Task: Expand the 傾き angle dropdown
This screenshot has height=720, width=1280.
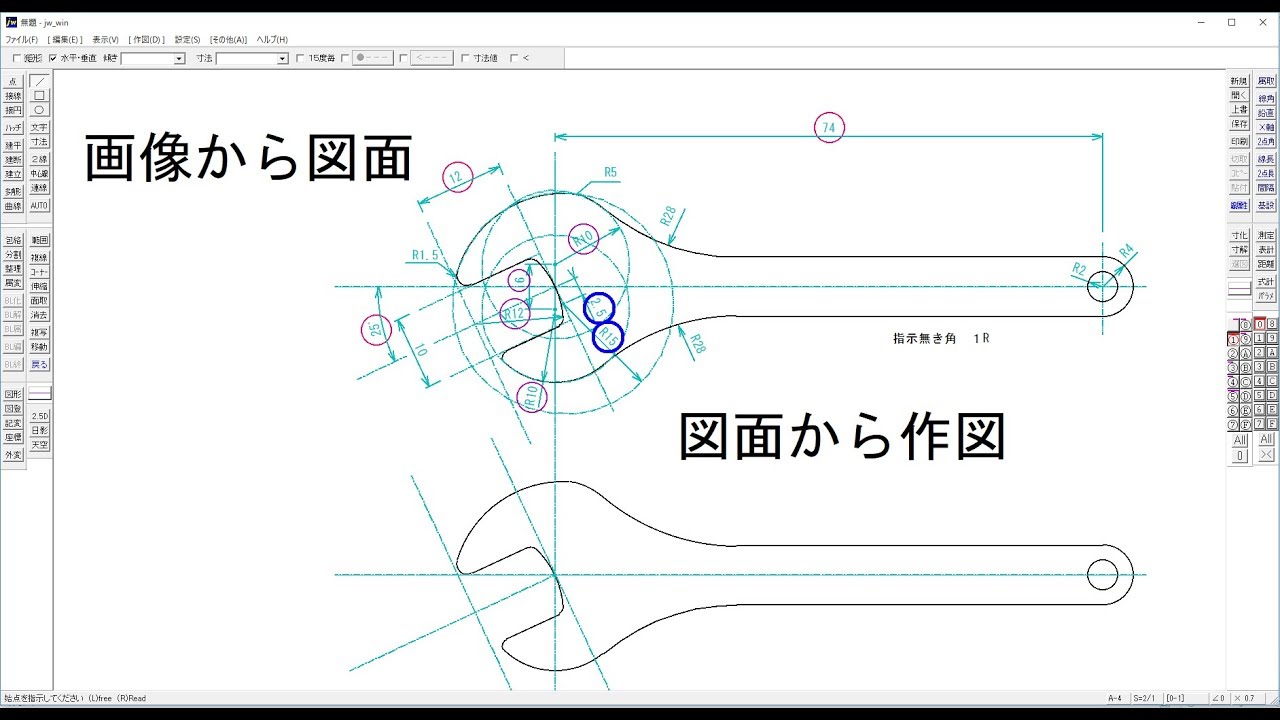Action: (x=180, y=59)
